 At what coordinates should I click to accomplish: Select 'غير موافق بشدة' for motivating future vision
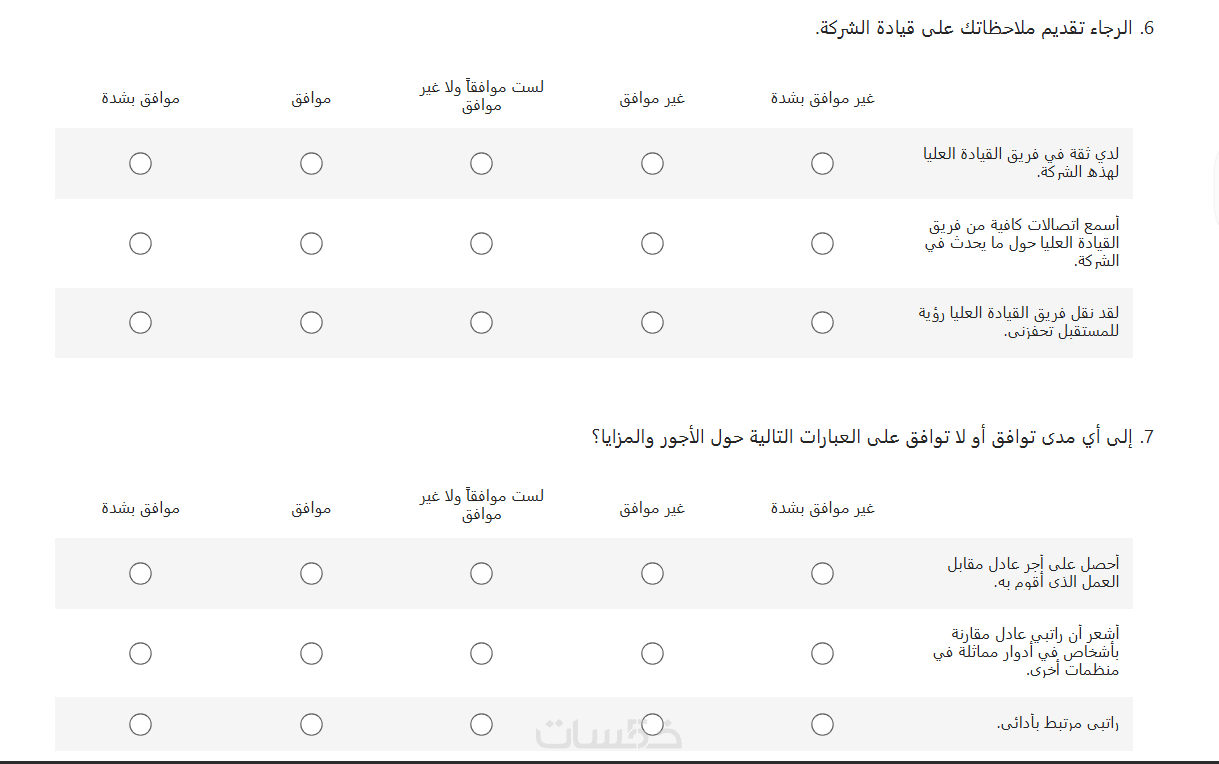click(x=822, y=322)
